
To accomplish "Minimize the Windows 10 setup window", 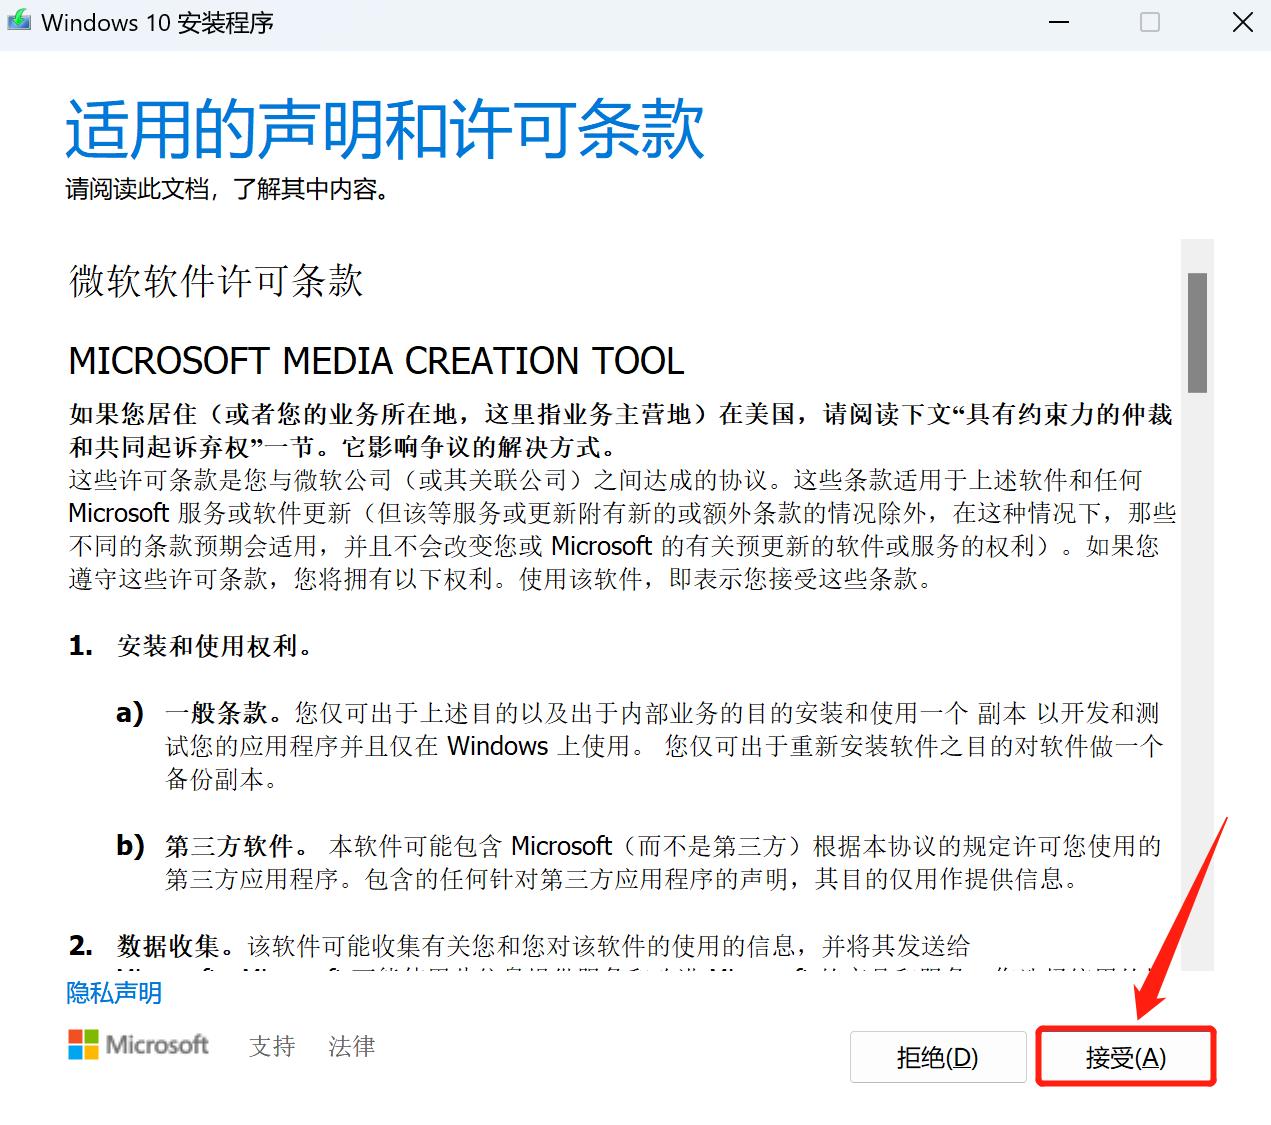I will tap(1058, 21).
